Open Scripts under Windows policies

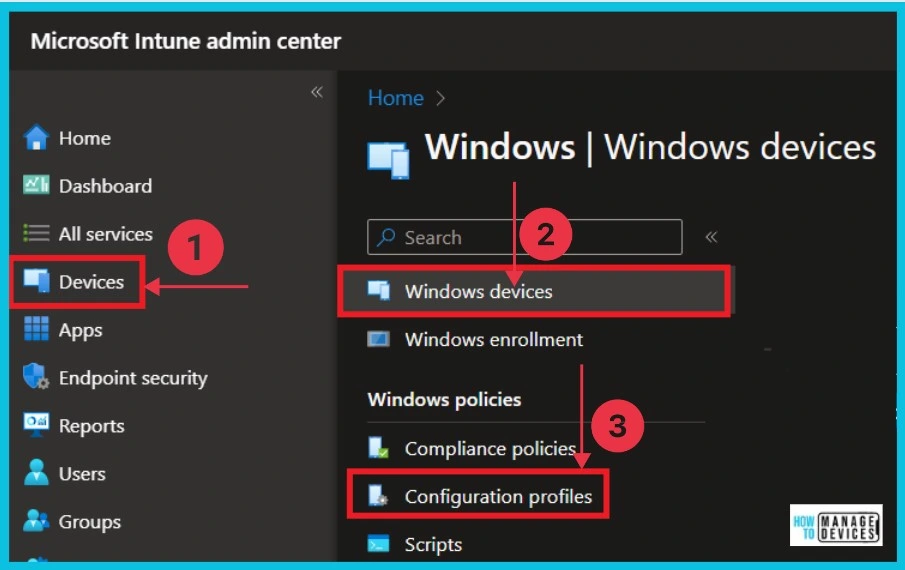(433, 544)
